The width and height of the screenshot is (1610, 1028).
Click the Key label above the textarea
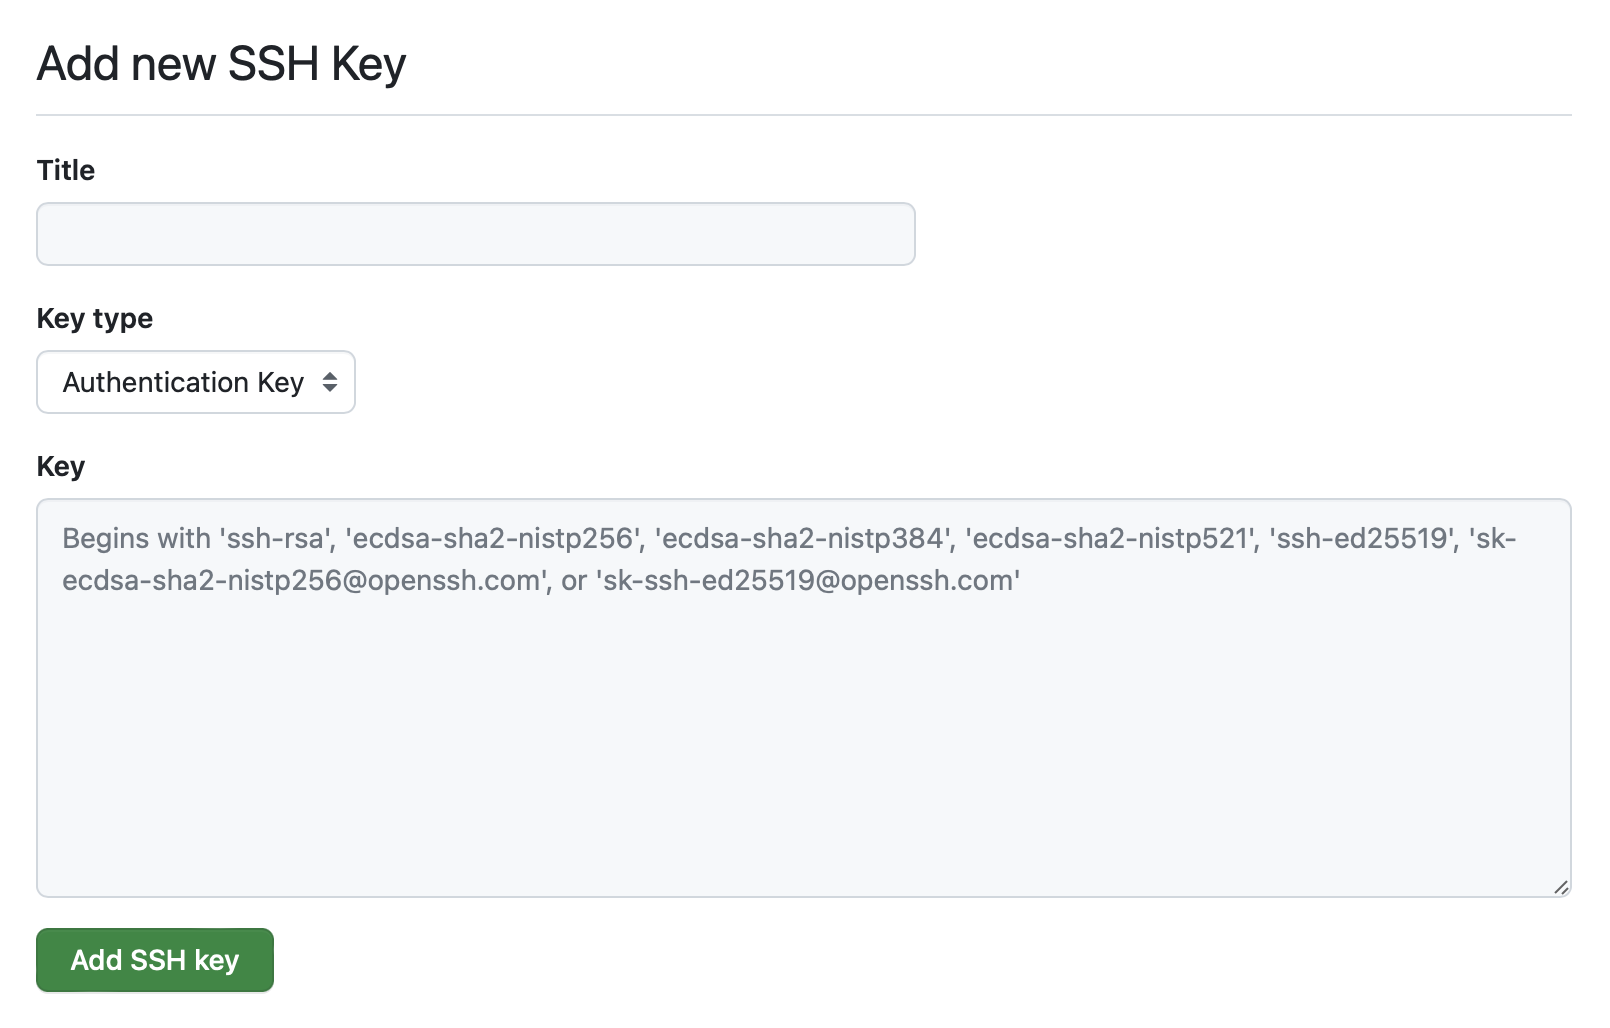tap(61, 466)
